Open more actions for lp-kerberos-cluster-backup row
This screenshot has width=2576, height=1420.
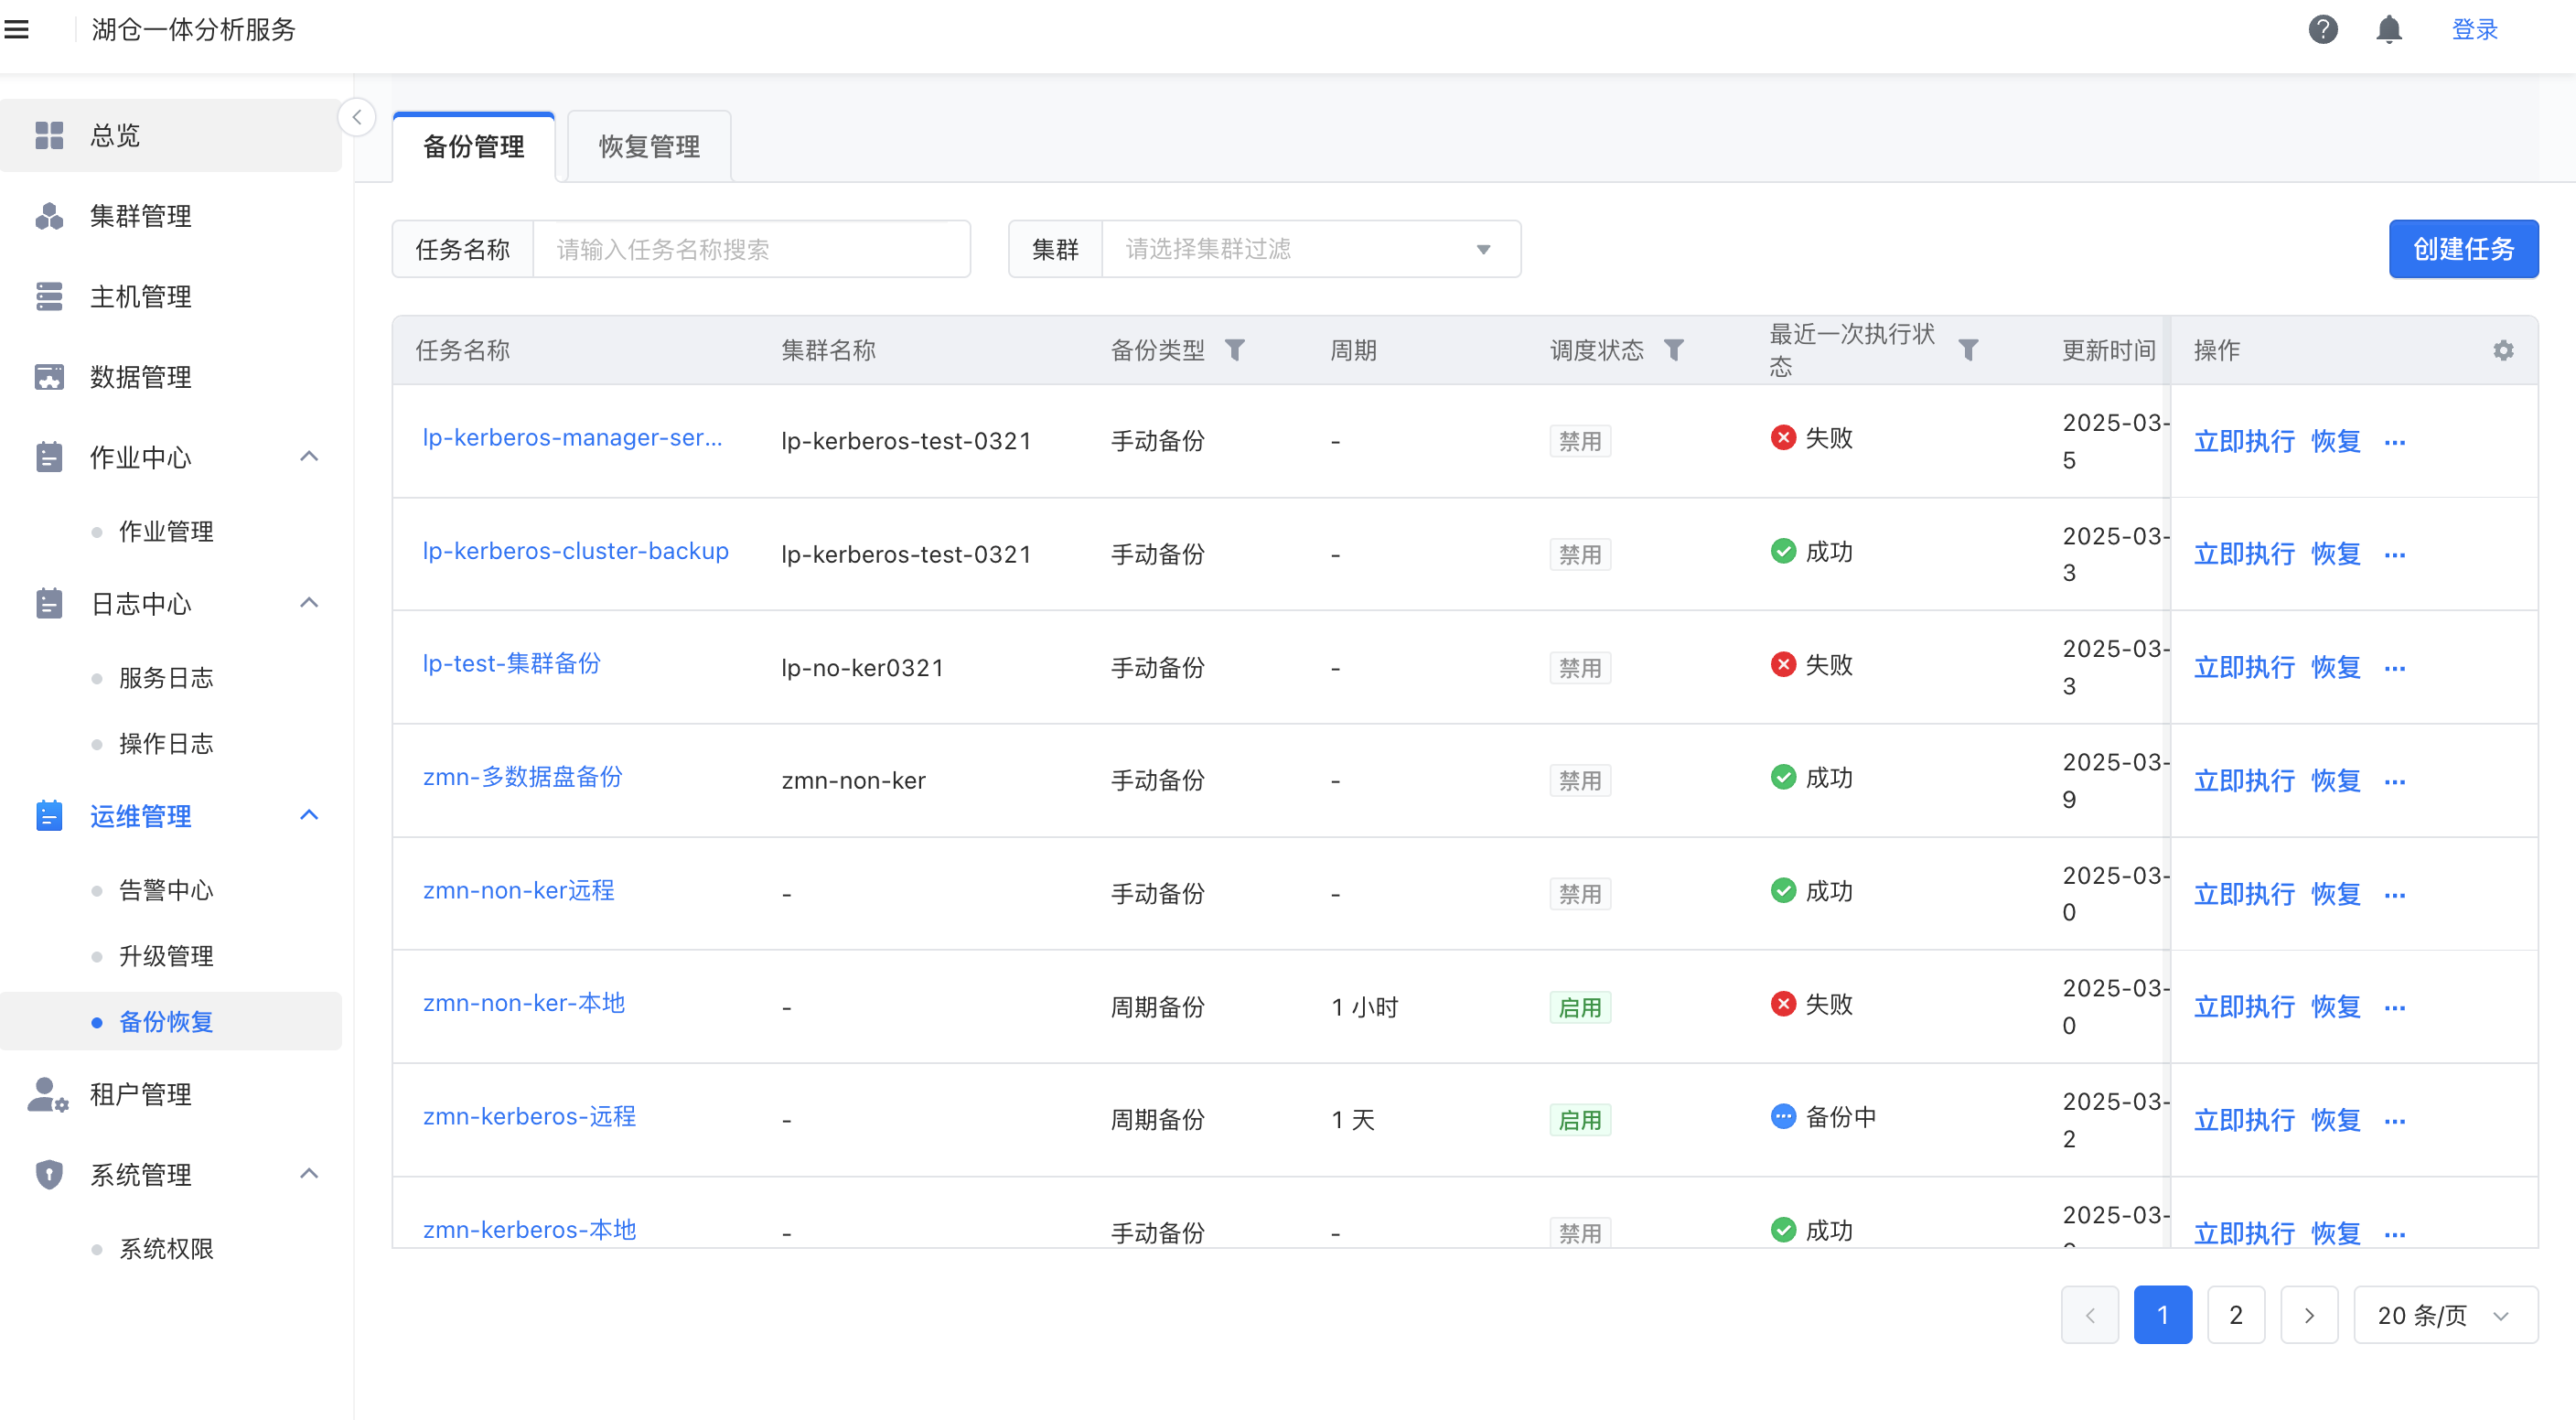coord(2395,555)
